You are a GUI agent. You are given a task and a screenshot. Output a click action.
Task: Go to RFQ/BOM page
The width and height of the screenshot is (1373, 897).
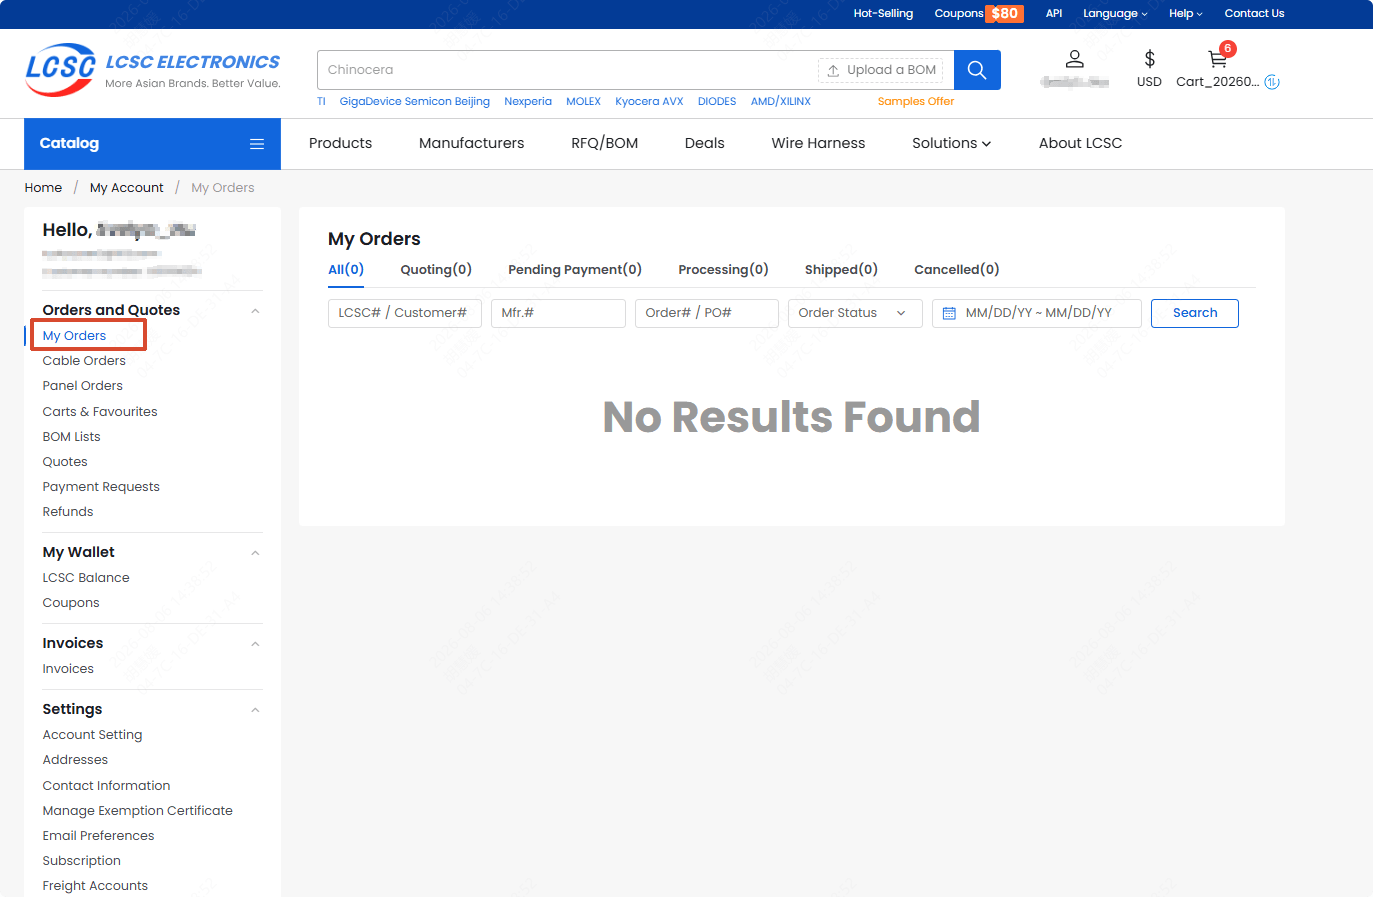604,143
